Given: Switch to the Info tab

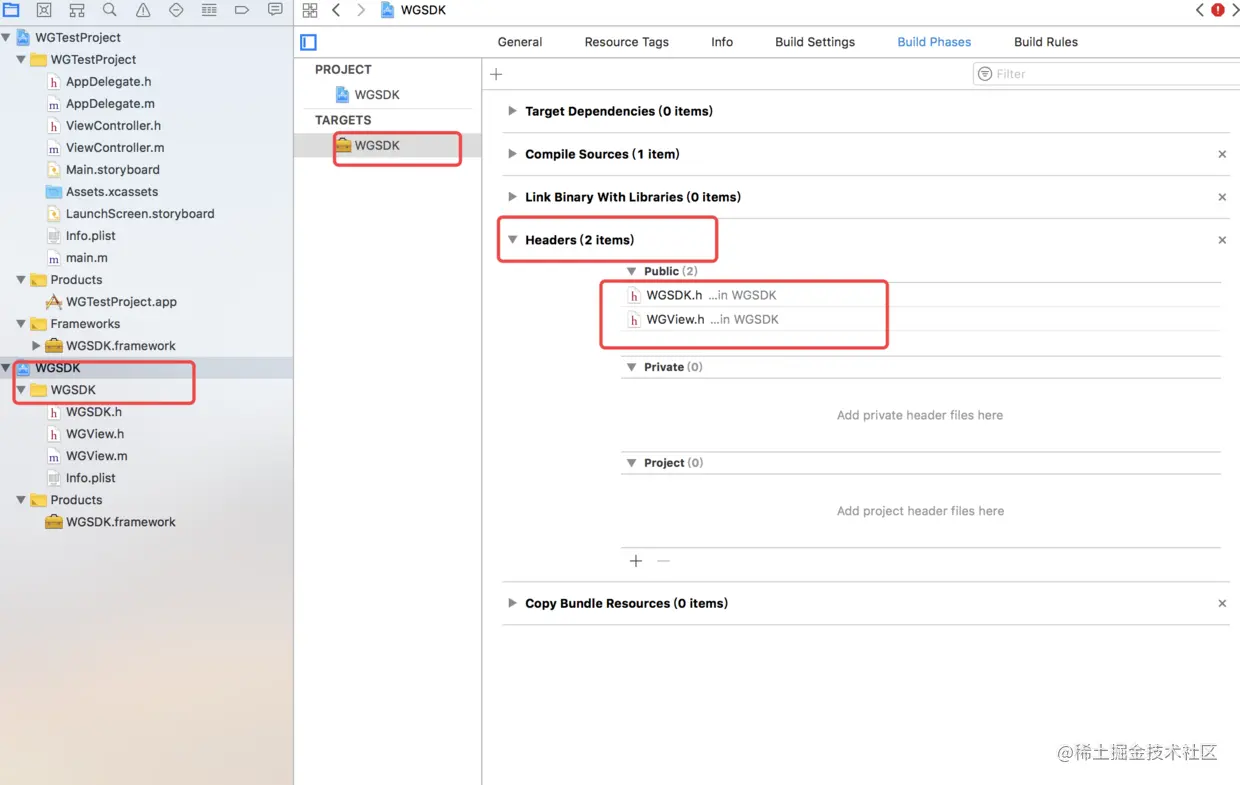Looking at the screenshot, I should coord(722,42).
